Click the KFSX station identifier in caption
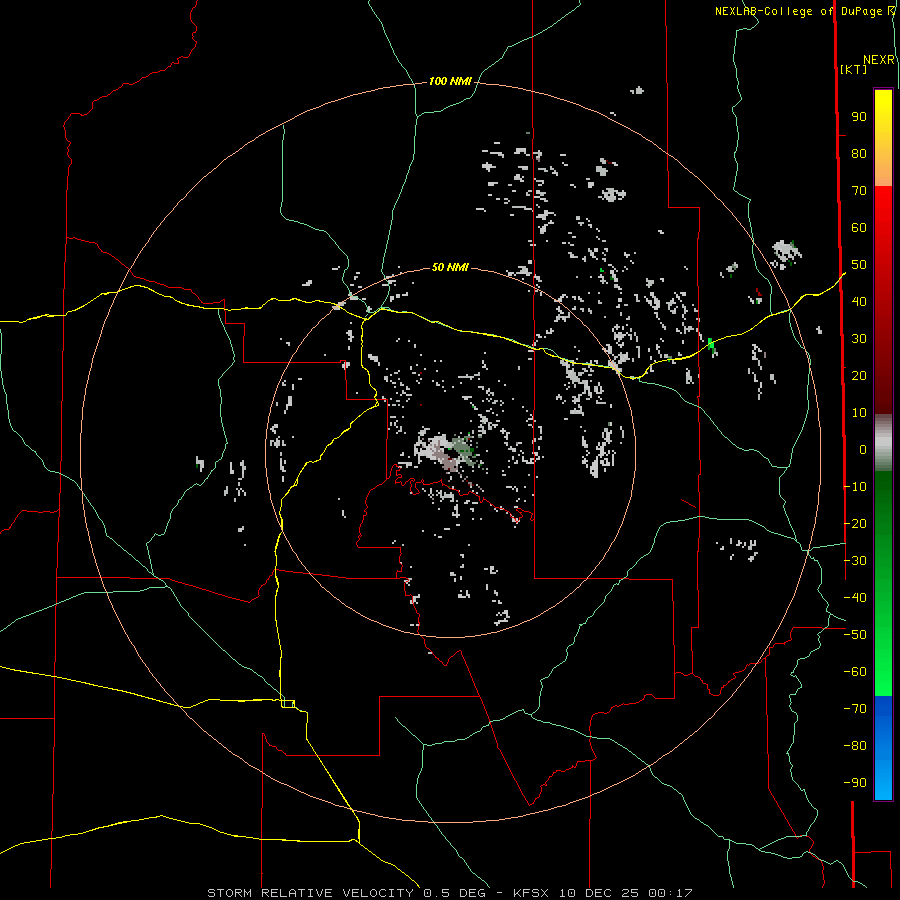 pos(532,893)
